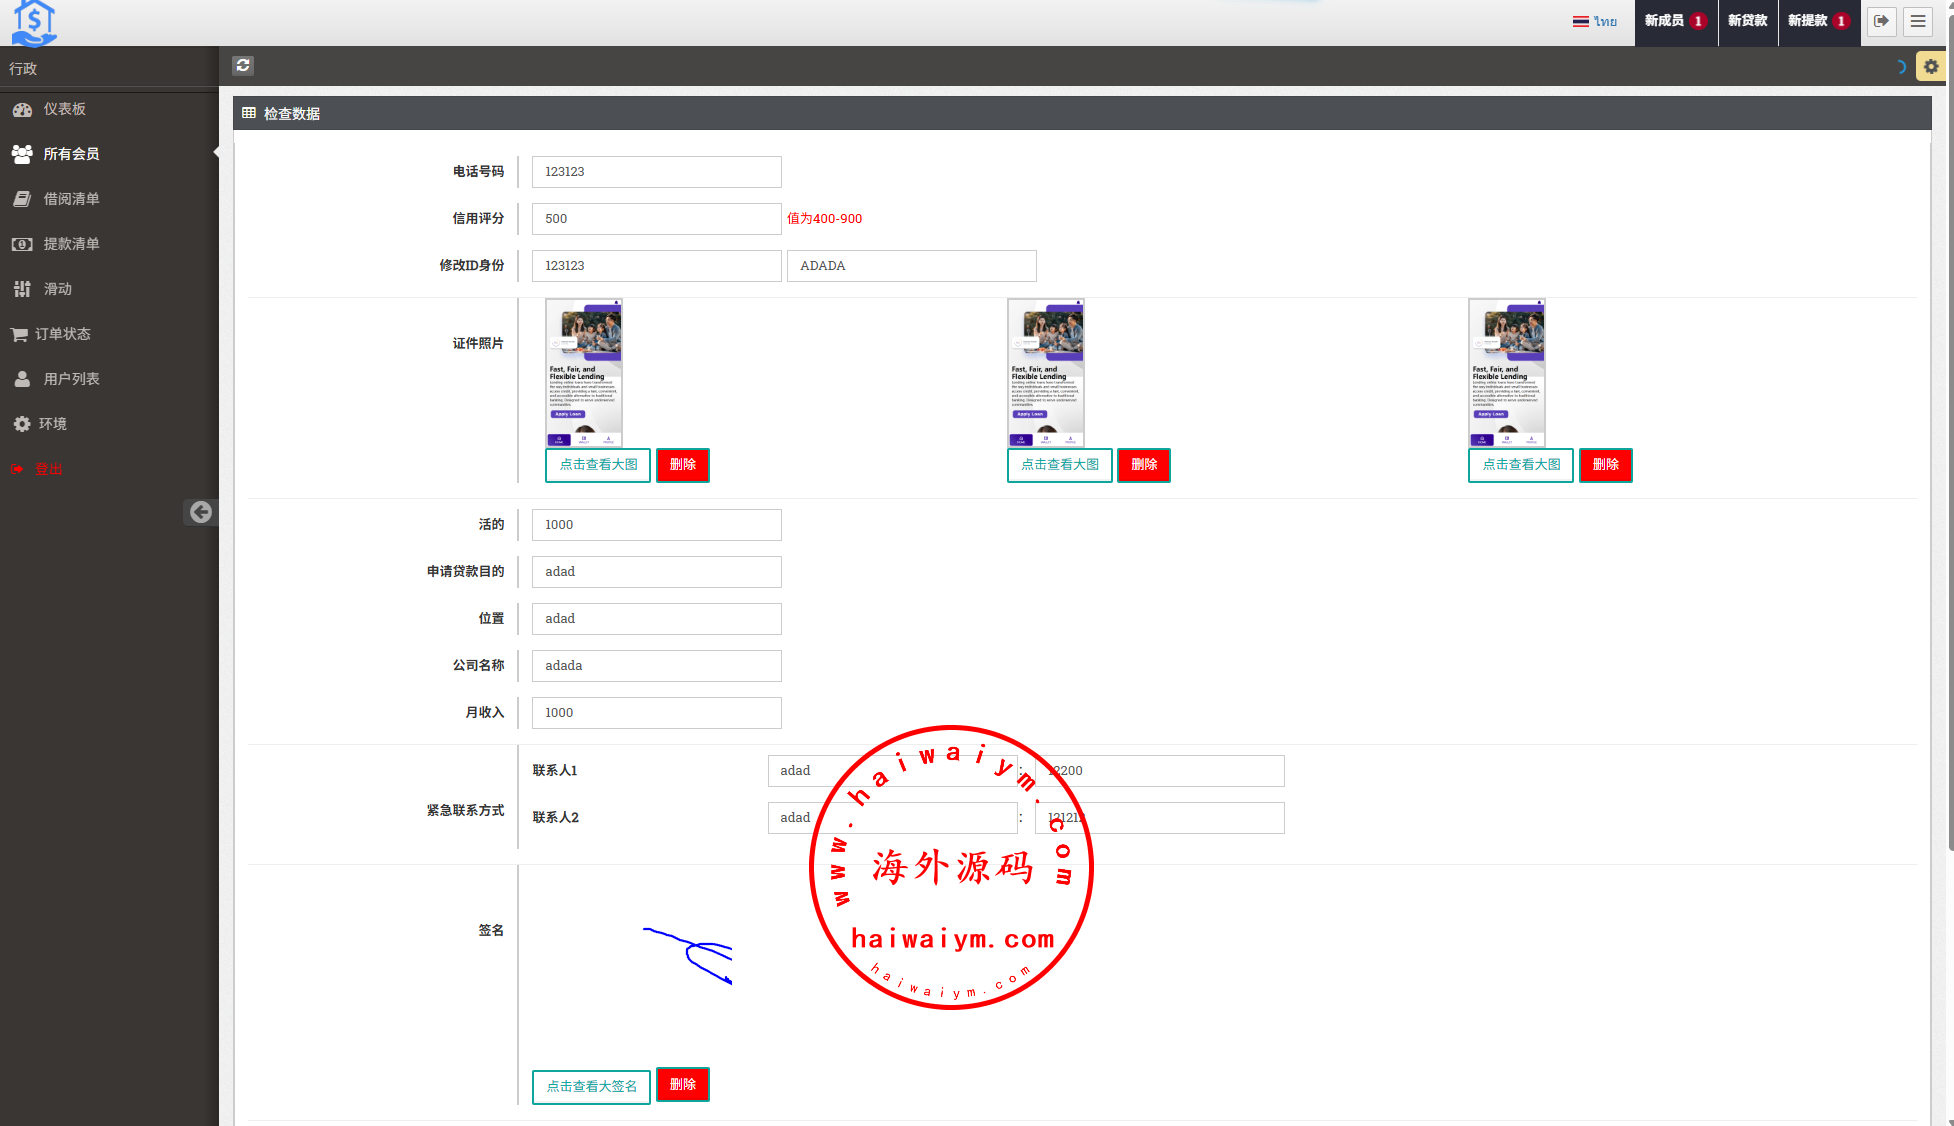Image resolution: width=1954 pixels, height=1126 pixels.
Task: Open 提款清单 in the sidebar
Action: tap(71, 244)
